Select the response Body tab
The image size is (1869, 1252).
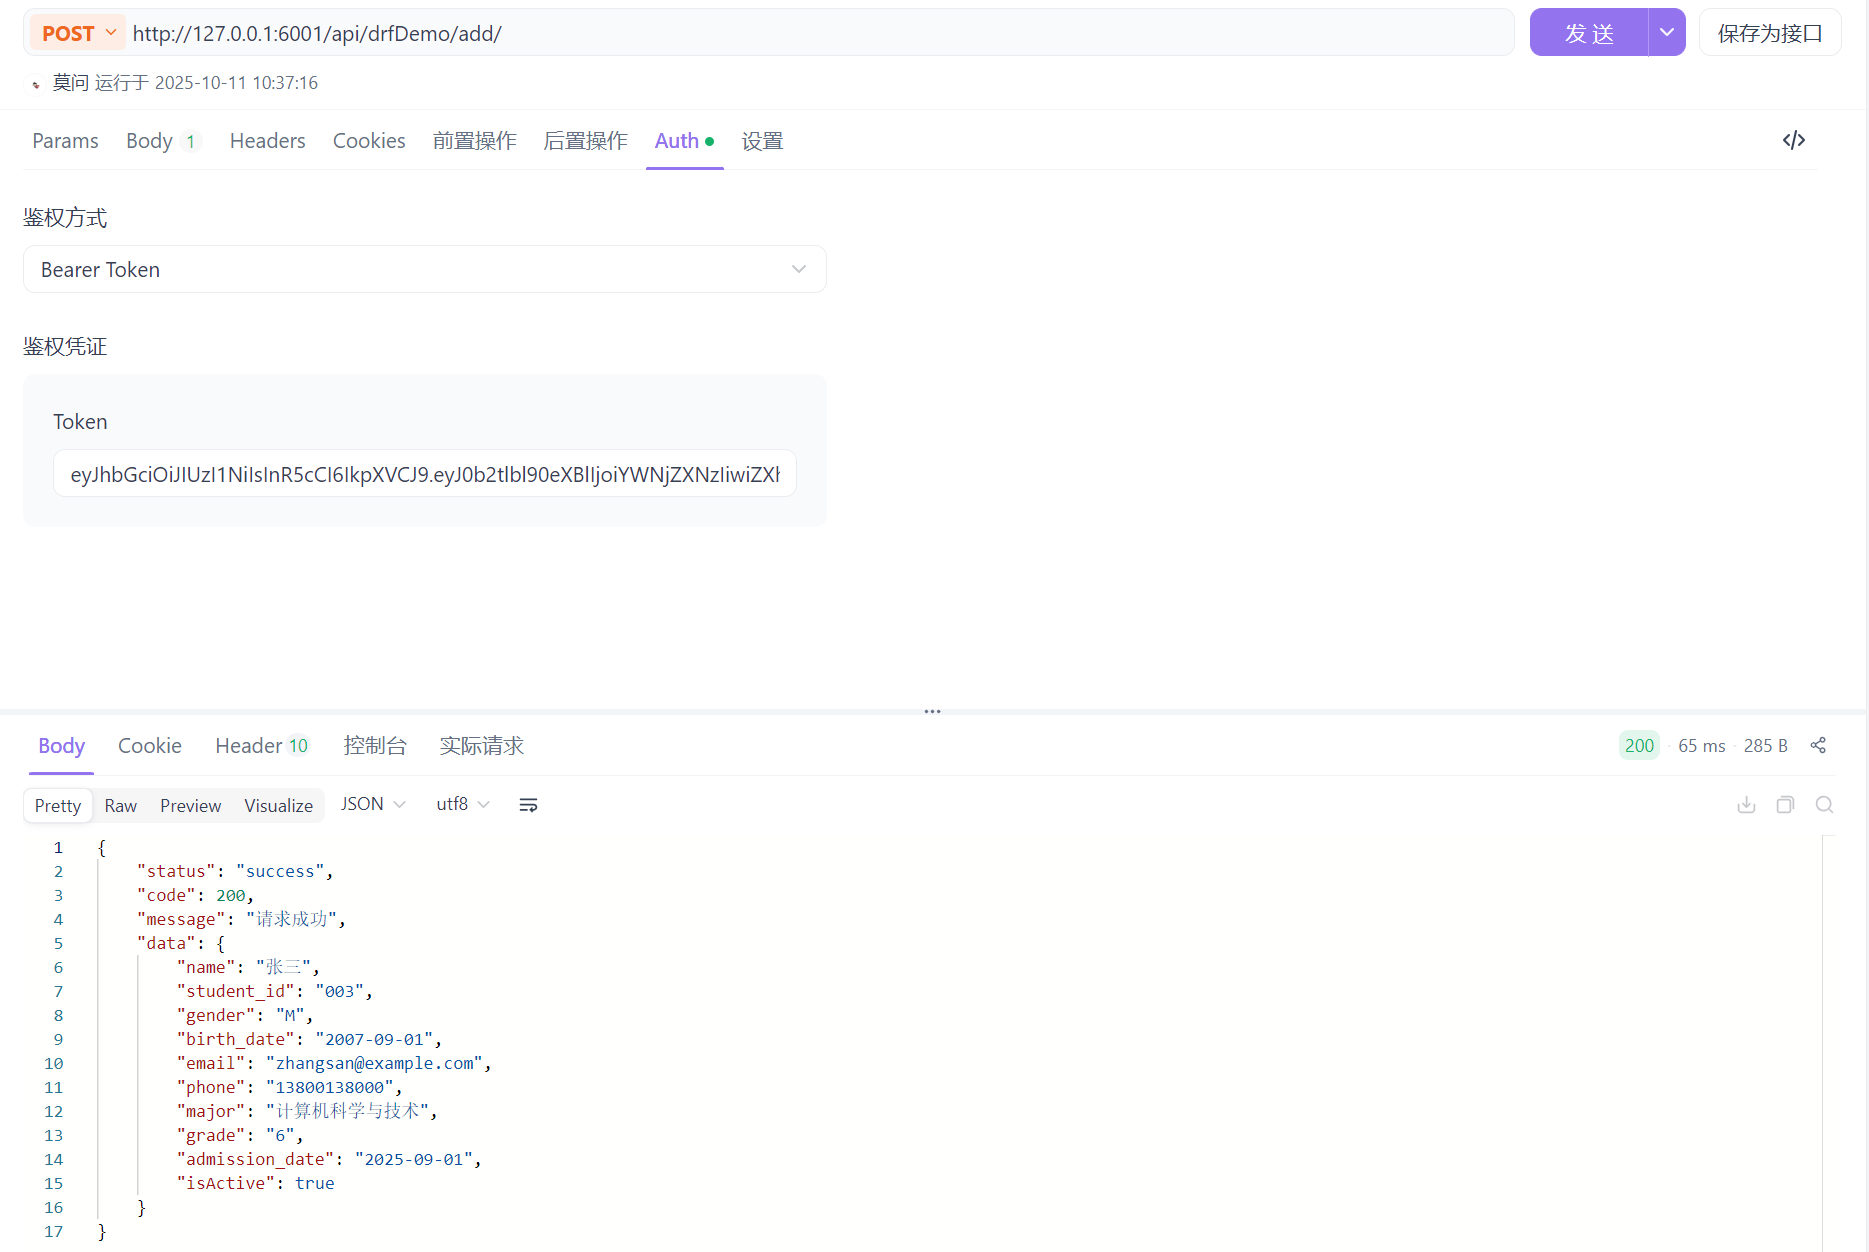[61, 746]
